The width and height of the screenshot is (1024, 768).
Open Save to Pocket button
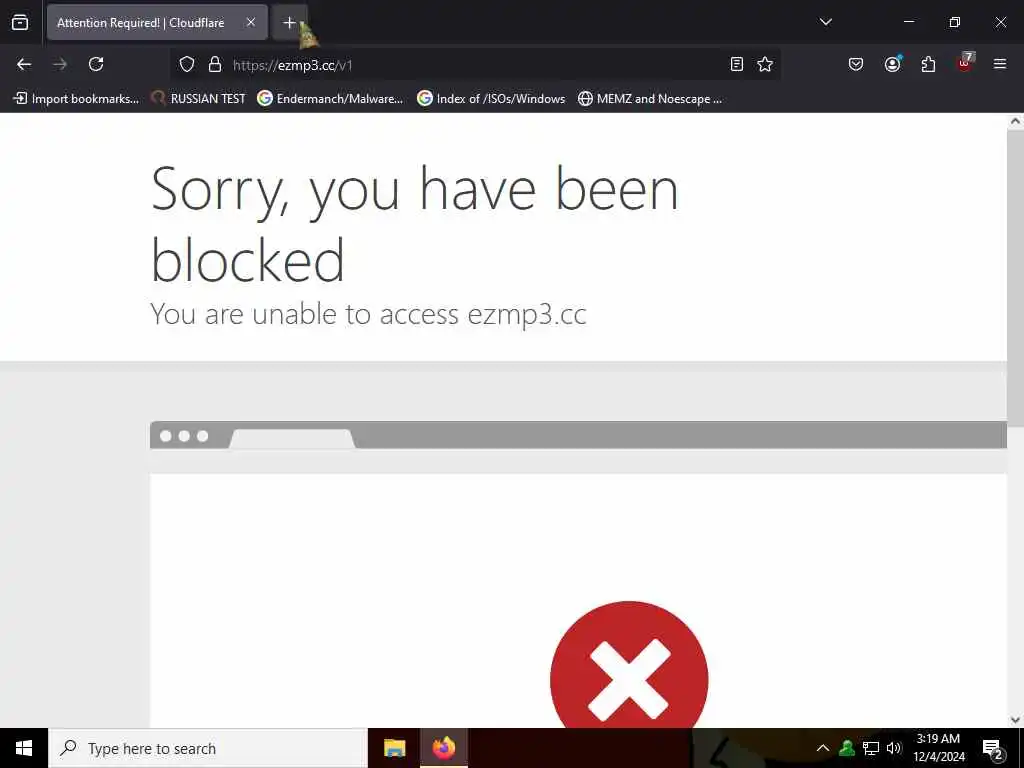856,64
